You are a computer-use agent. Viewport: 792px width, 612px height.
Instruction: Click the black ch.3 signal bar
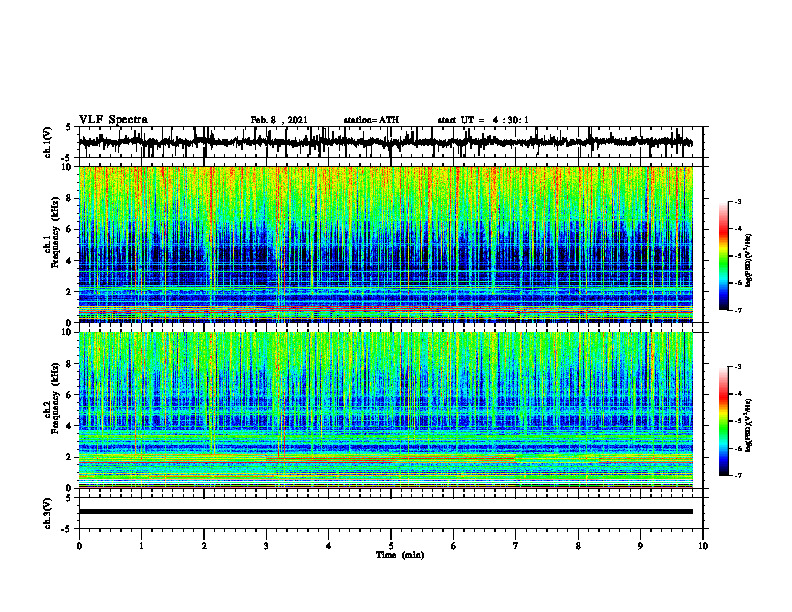point(385,512)
